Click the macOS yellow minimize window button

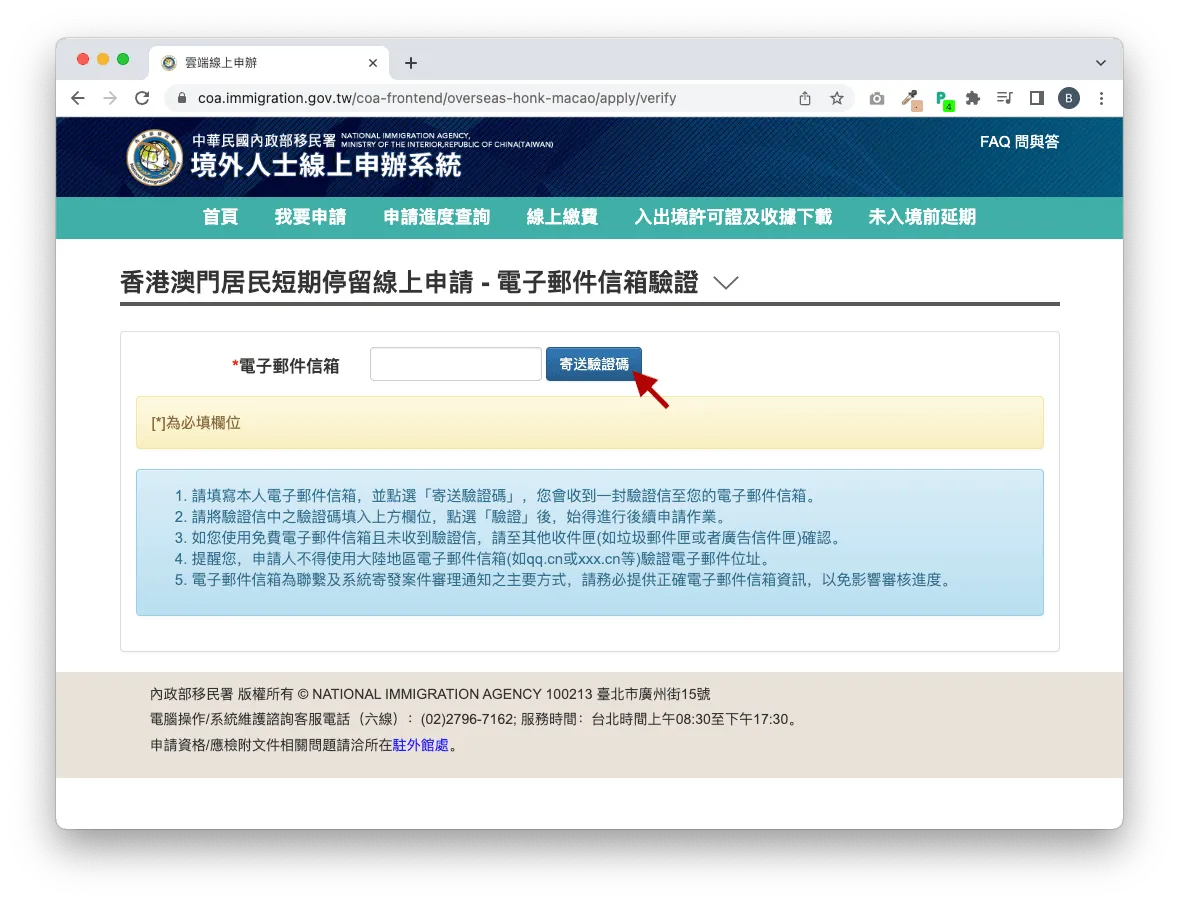coord(103,59)
